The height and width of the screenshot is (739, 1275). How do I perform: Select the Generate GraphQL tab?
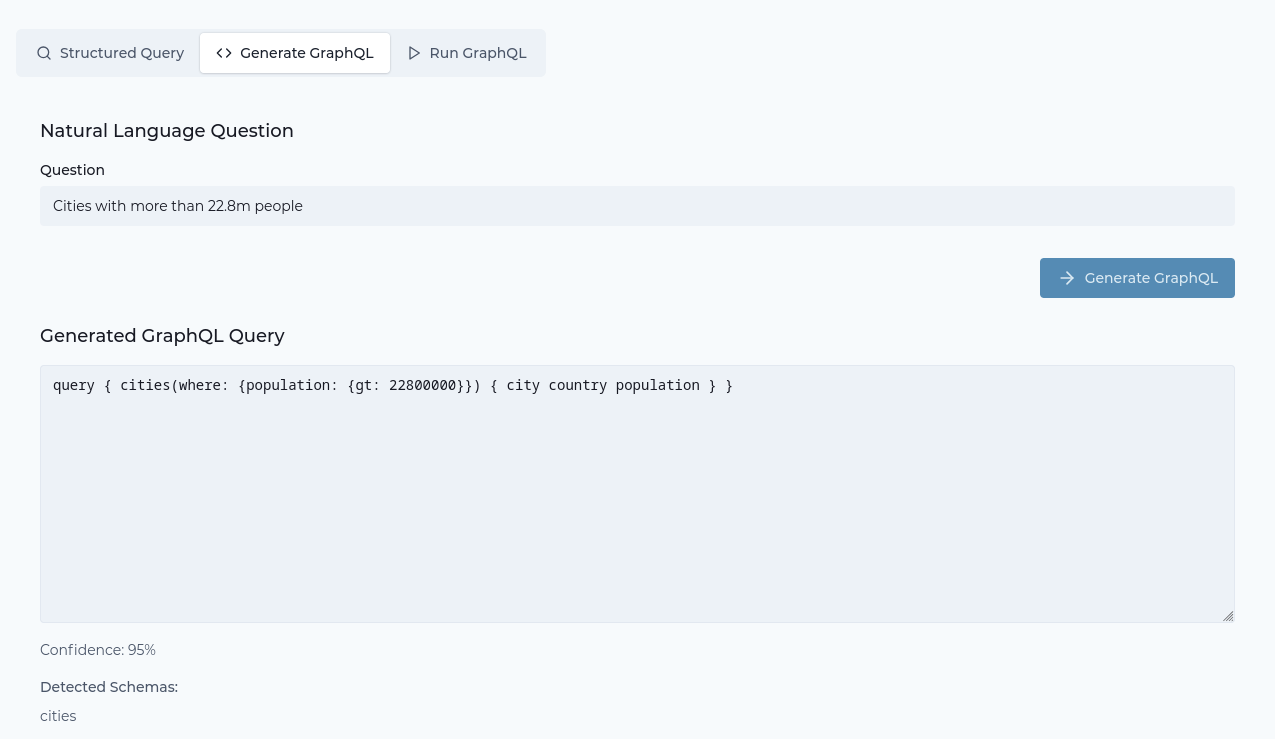295,53
